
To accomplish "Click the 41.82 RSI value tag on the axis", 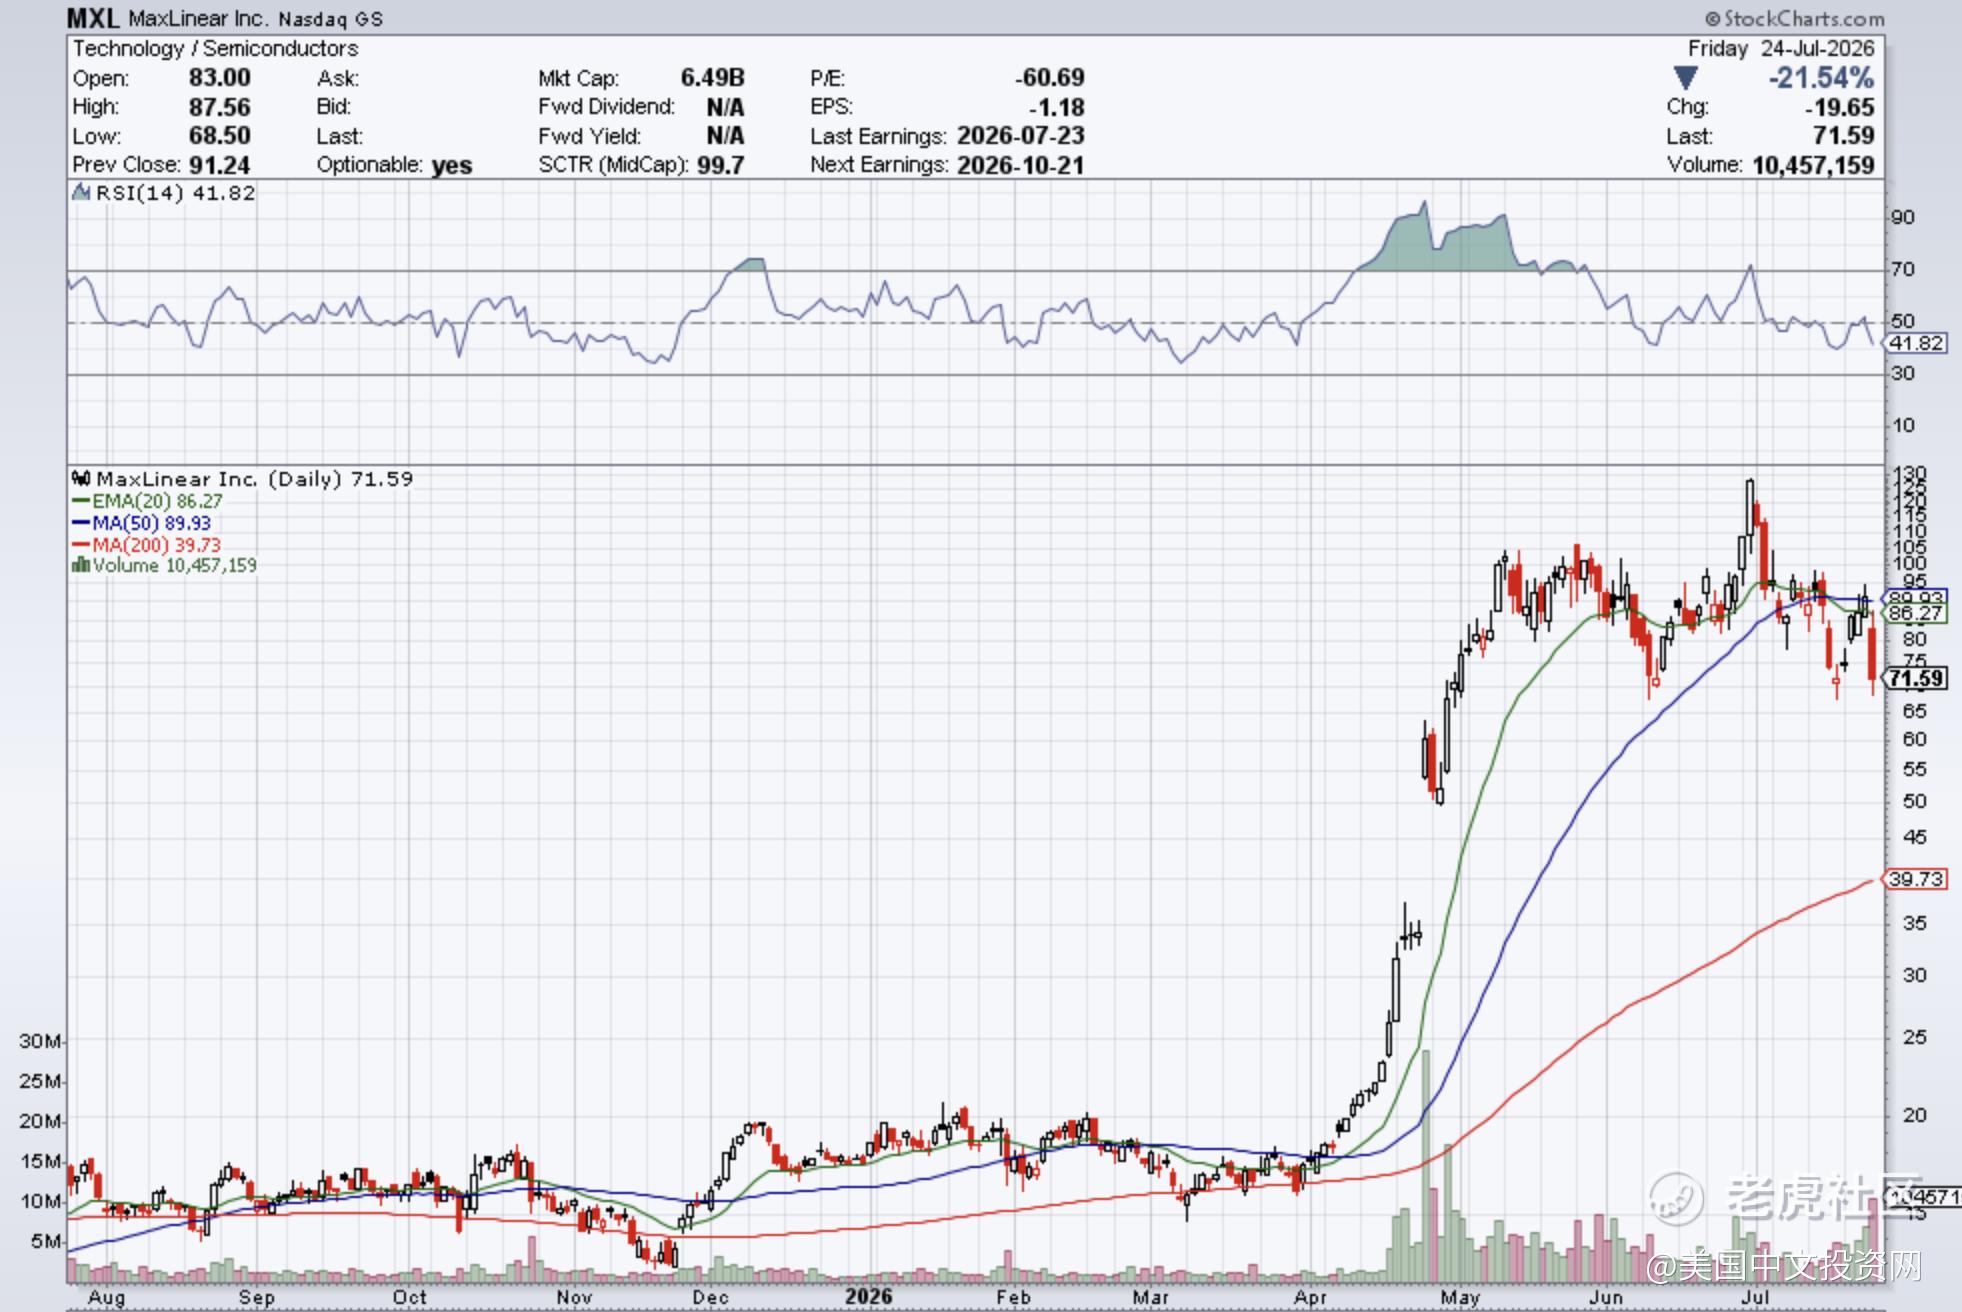I will click(1916, 344).
